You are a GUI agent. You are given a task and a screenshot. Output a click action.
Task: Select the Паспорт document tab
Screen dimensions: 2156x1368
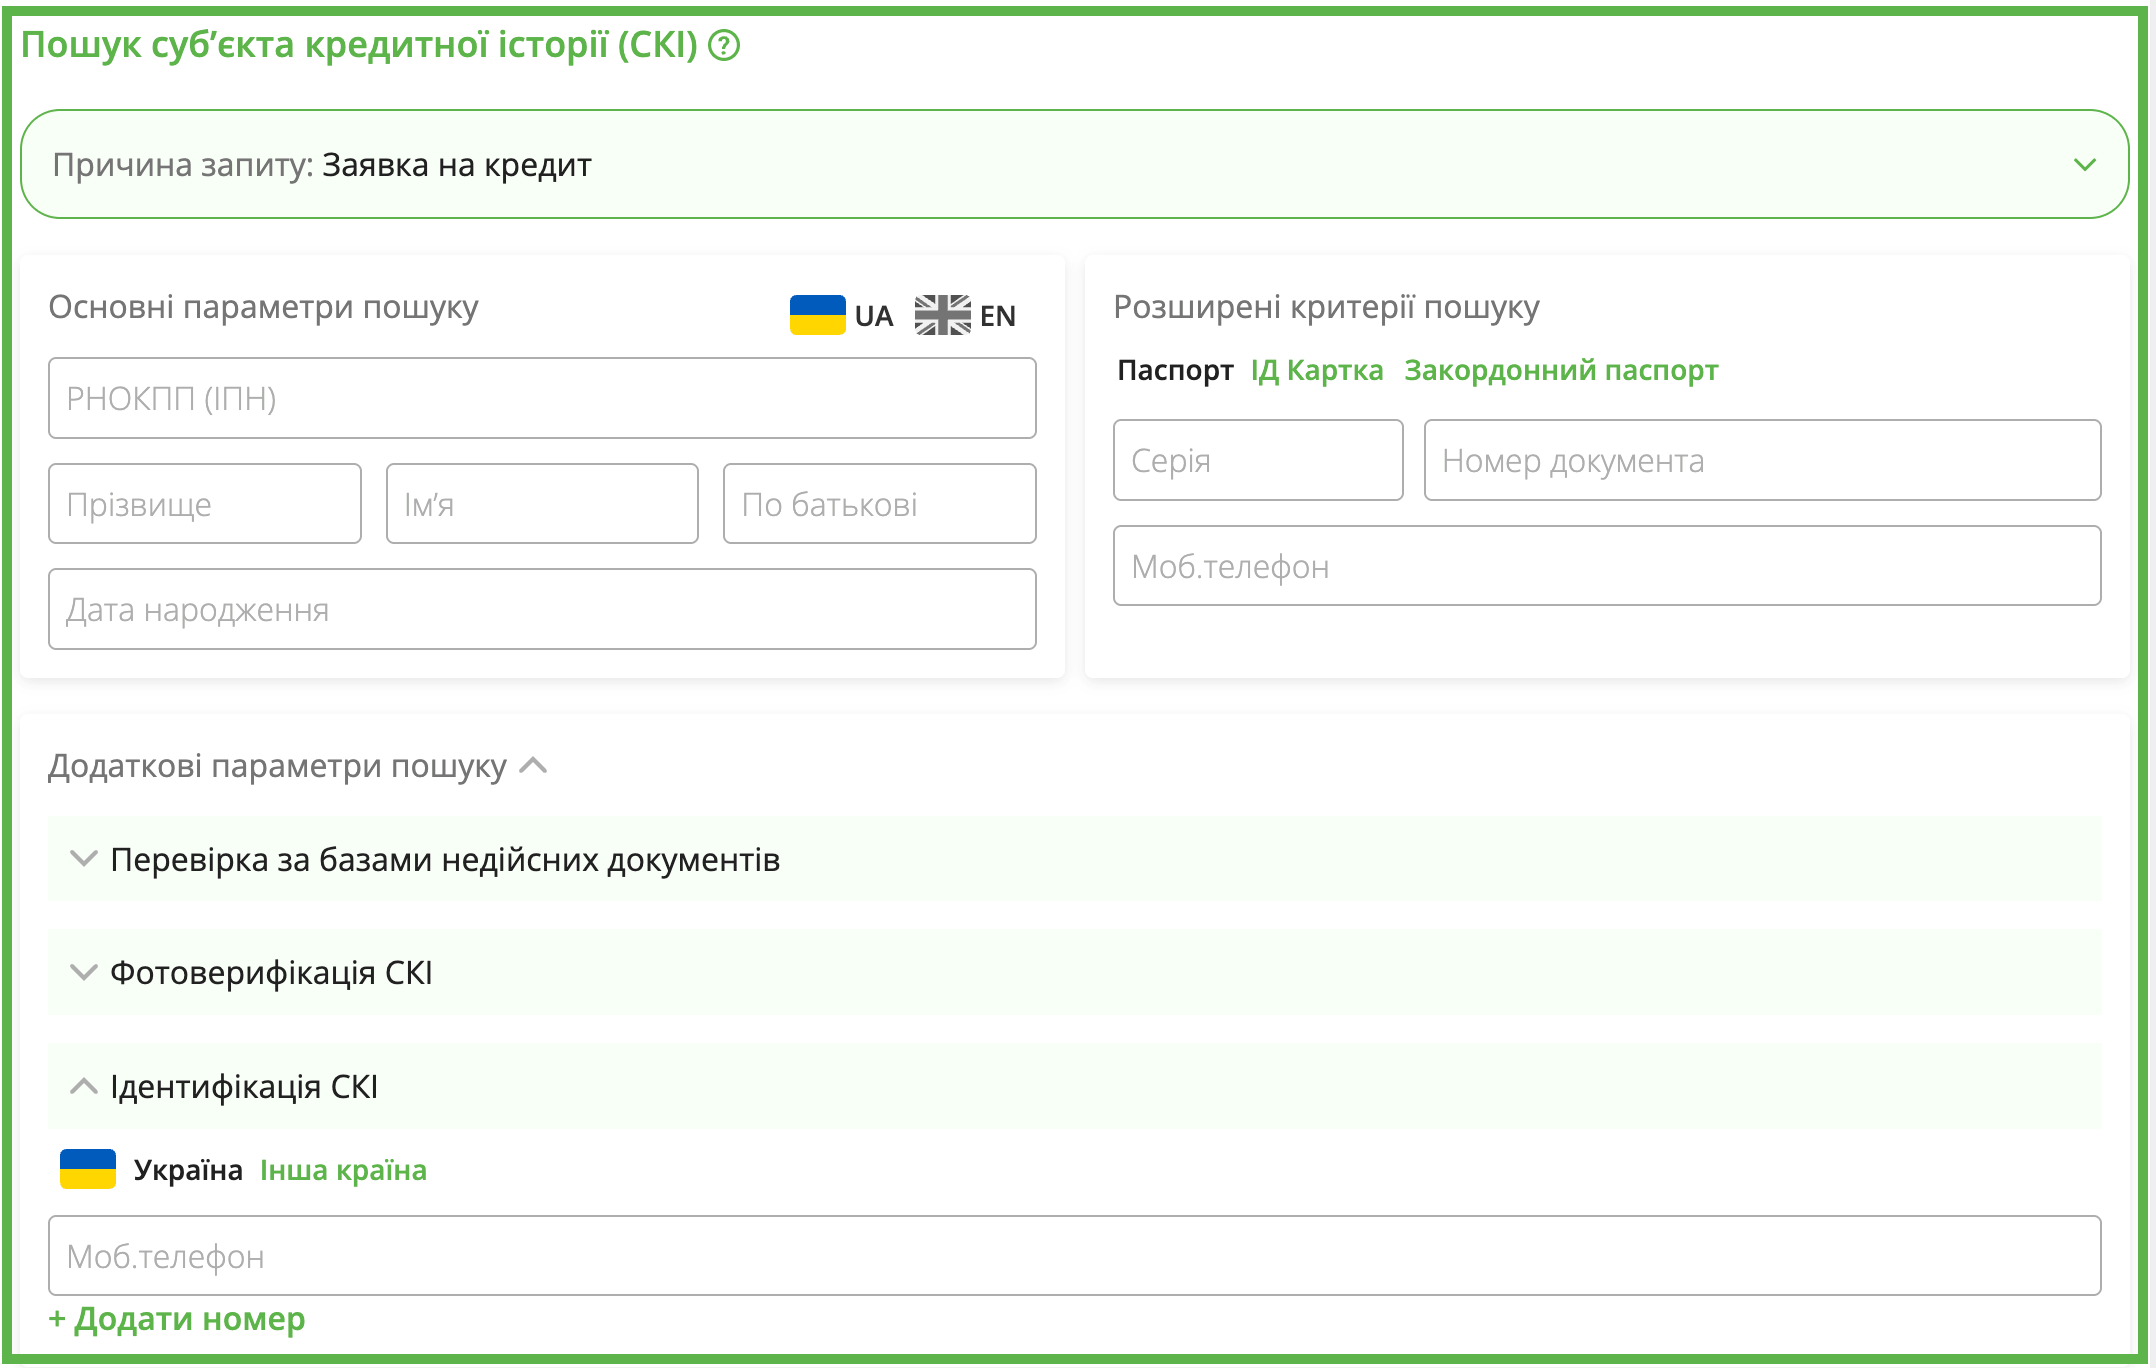1174,370
